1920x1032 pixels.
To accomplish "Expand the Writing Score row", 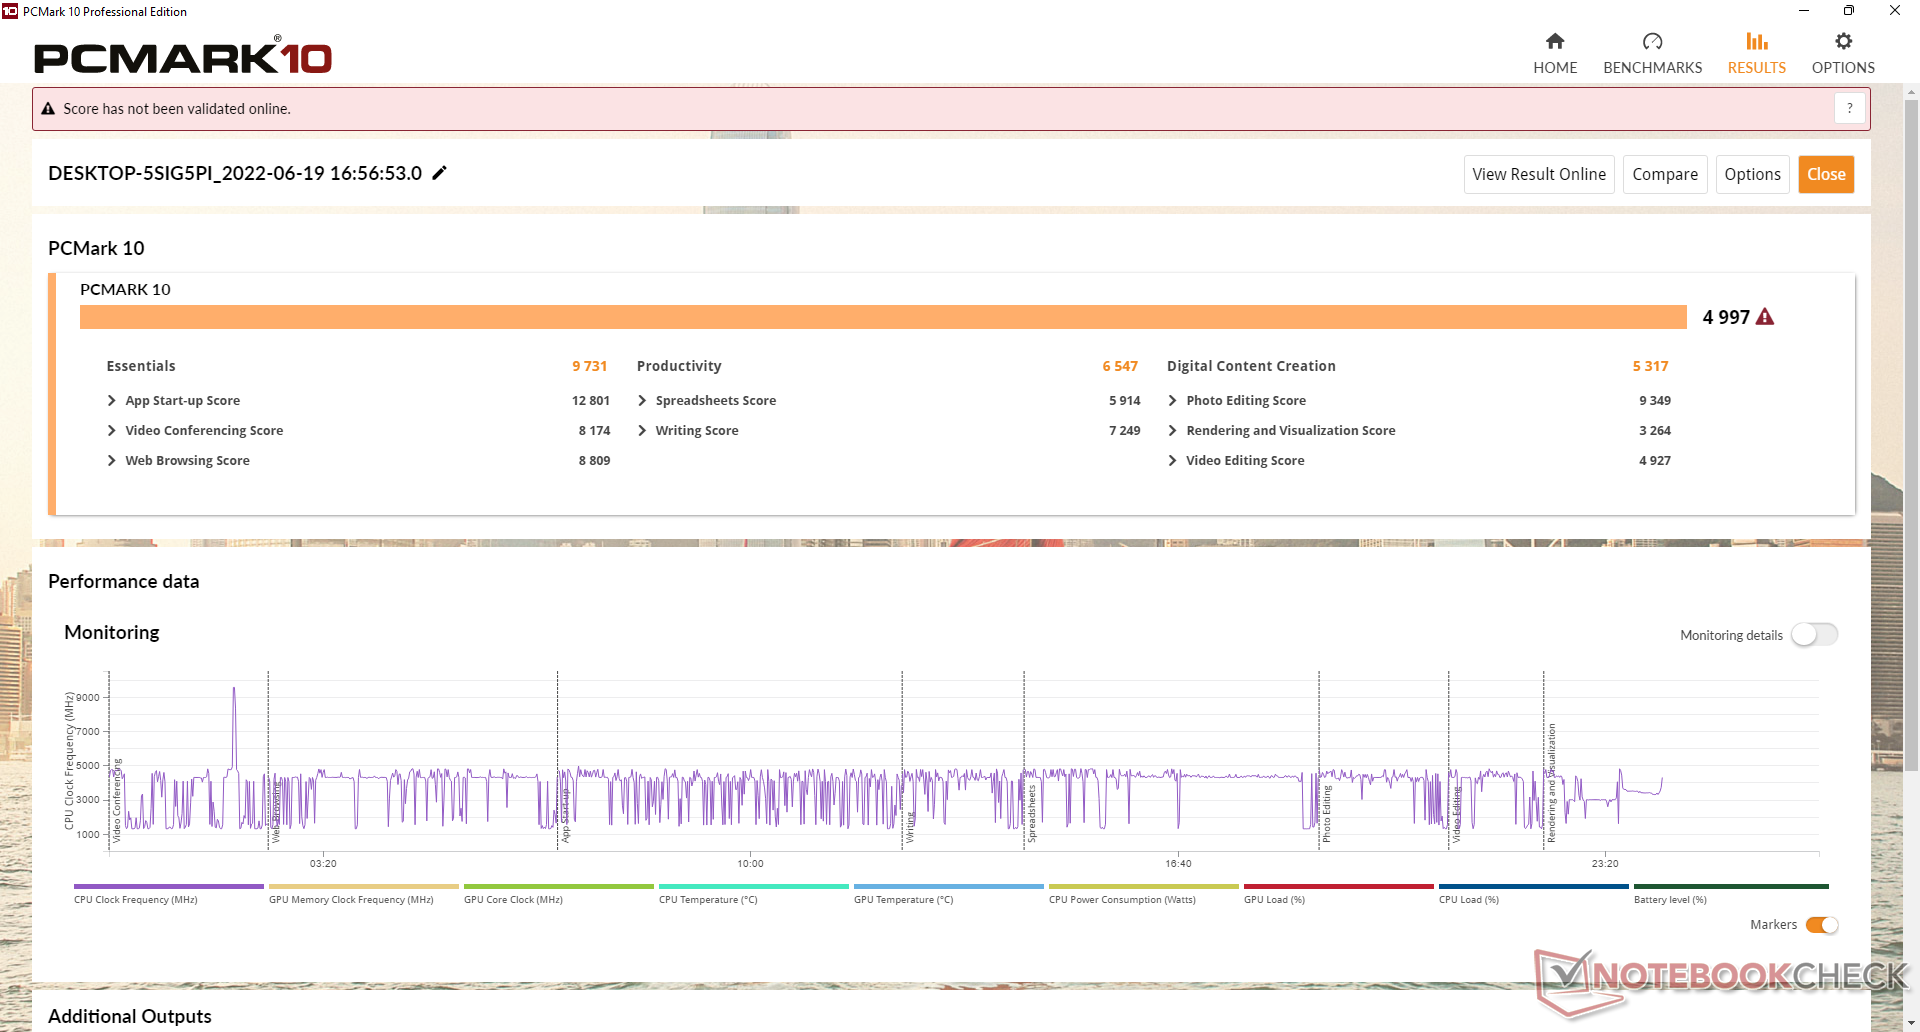I will (642, 431).
